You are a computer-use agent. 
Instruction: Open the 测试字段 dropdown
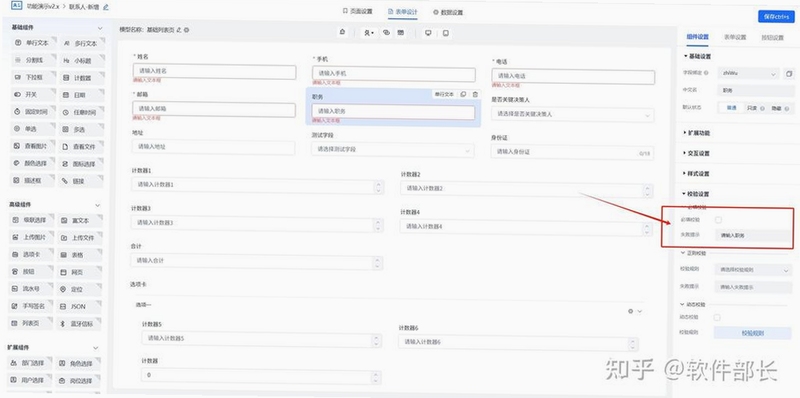coord(392,150)
